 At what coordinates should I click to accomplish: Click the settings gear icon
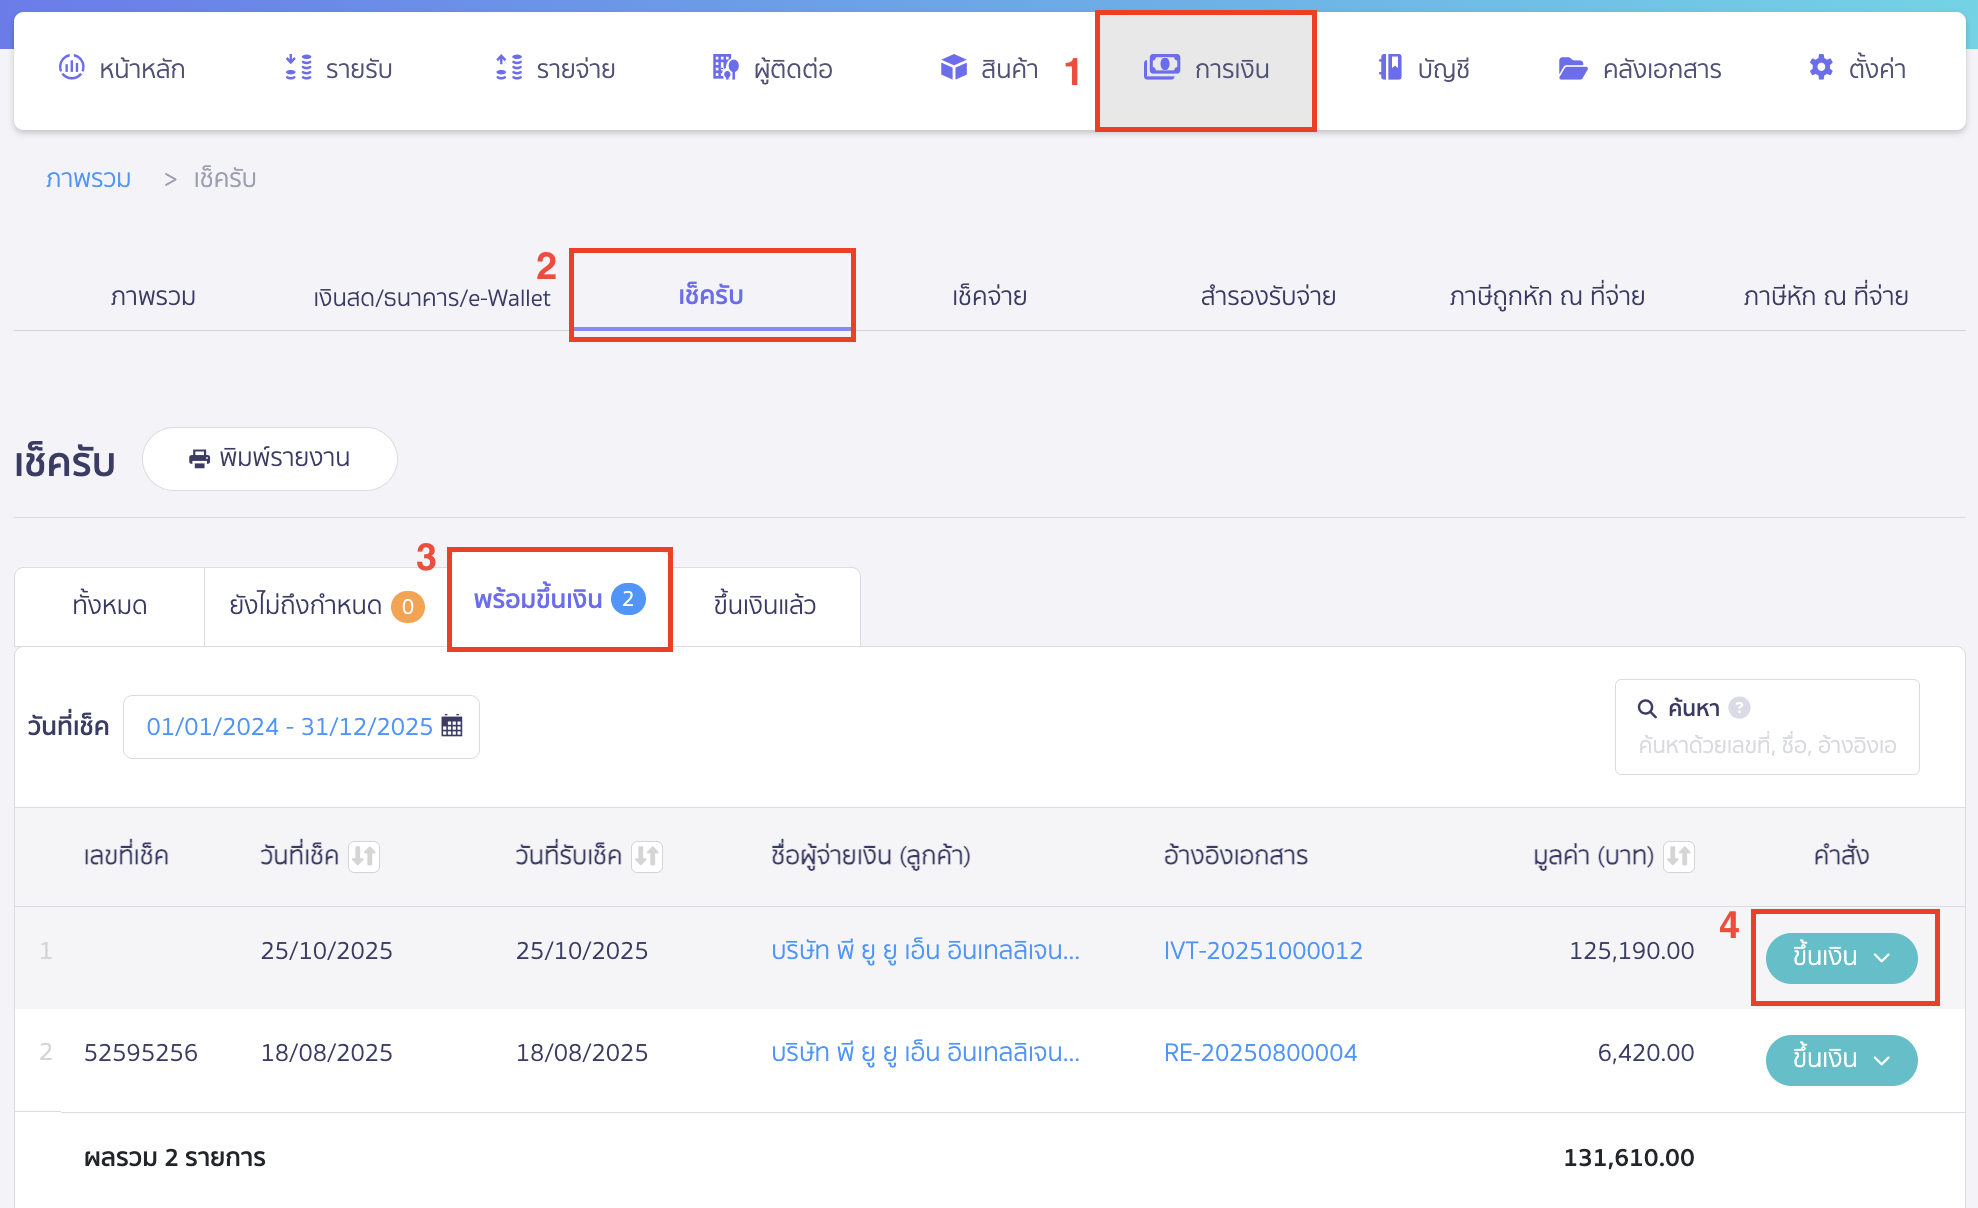pyautogui.click(x=1821, y=68)
